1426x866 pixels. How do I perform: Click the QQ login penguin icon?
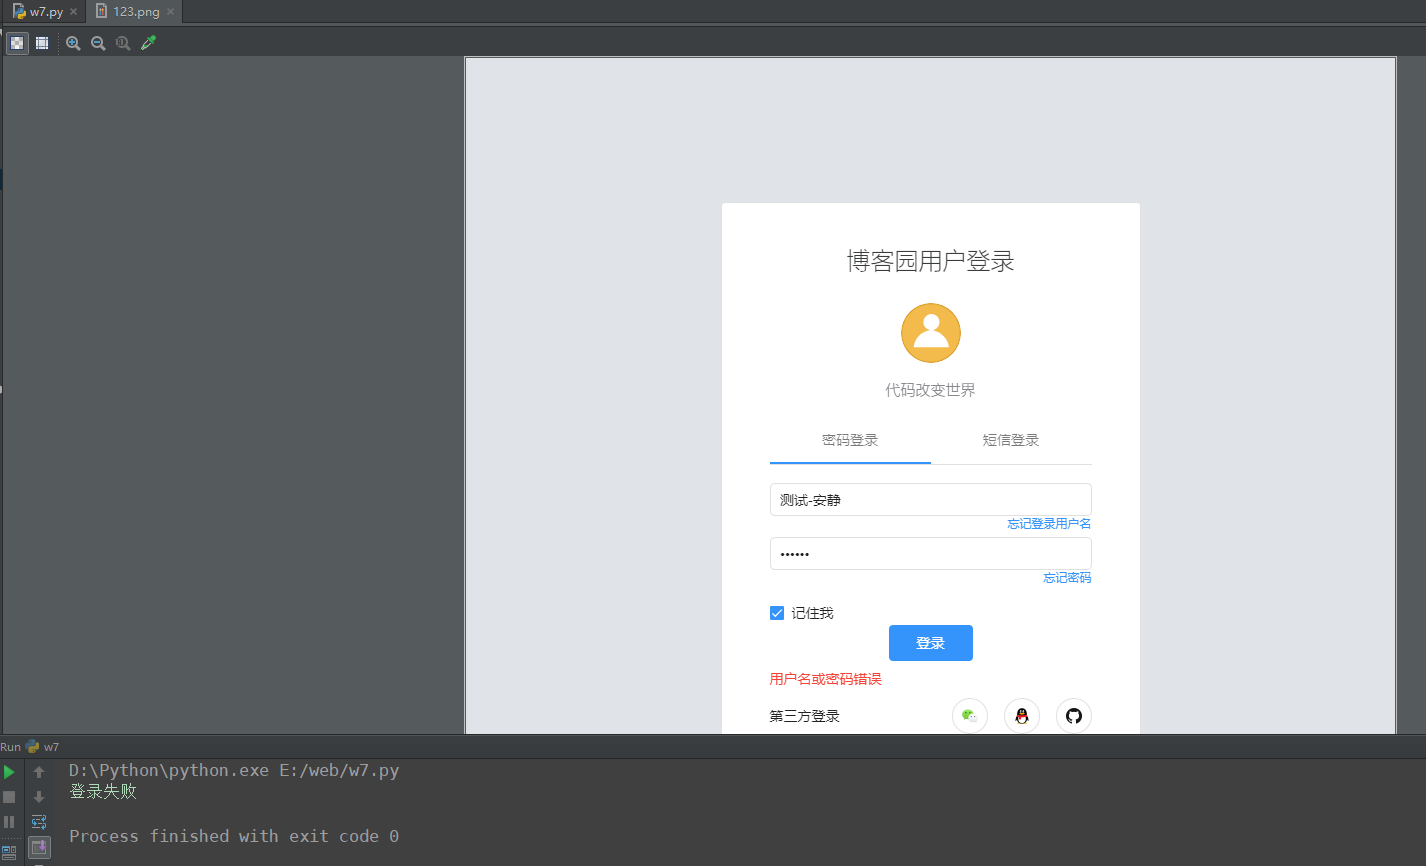pos(1021,715)
